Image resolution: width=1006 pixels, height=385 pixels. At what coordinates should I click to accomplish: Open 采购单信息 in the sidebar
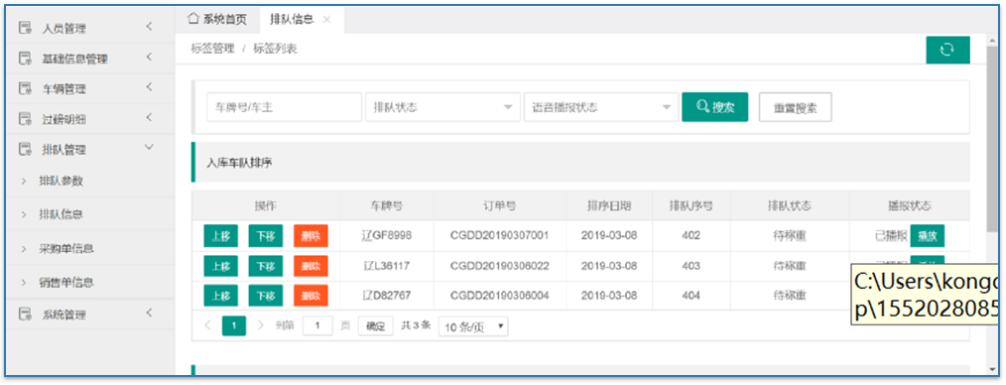pyautogui.click(x=66, y=248)
